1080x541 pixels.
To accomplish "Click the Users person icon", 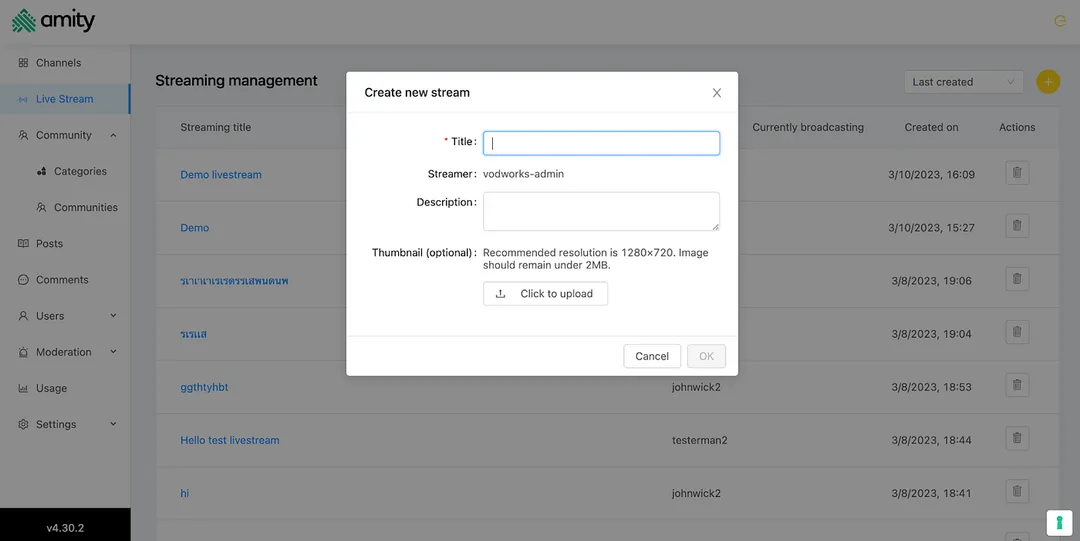I will coord(23,316).
